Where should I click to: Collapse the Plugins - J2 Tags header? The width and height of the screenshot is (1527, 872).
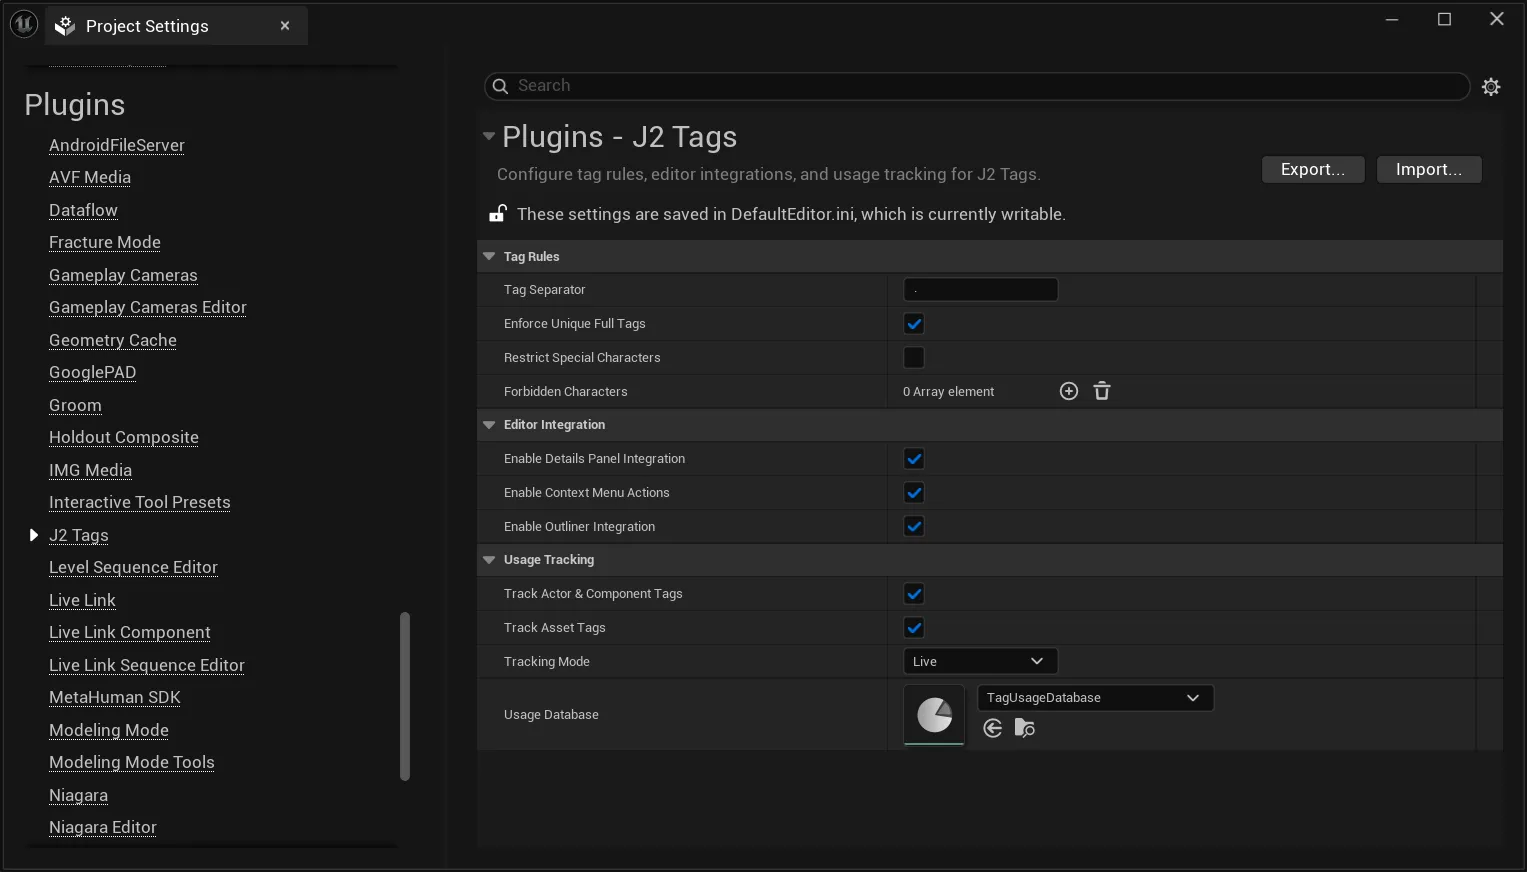point(489,136)
